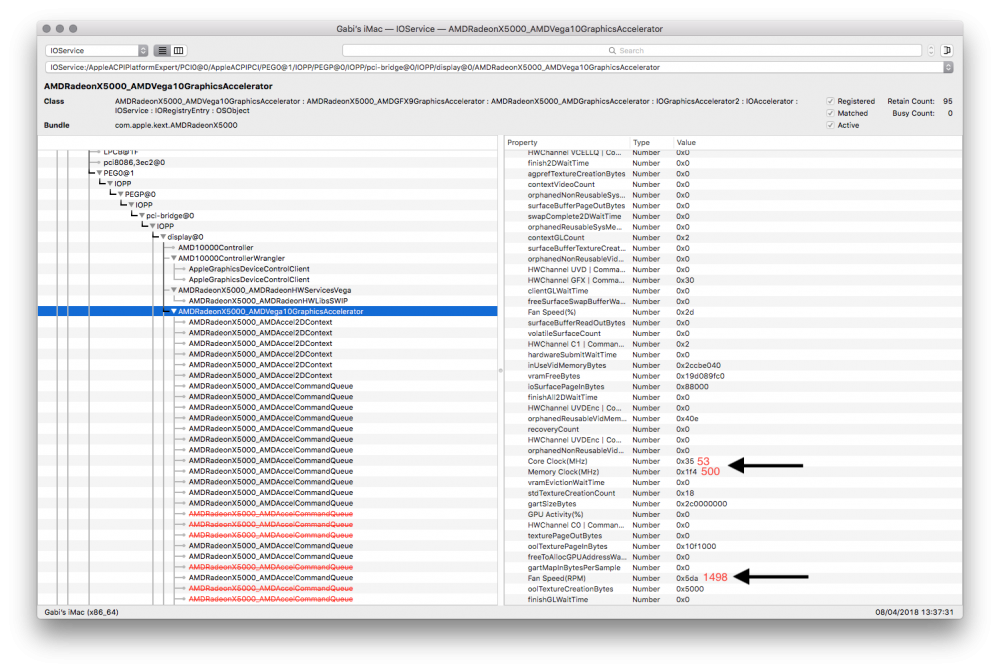This screenshot has width=1000, height=672.
Task: Select the contextVideoCount property row
Action: click(x=733, y=184)
